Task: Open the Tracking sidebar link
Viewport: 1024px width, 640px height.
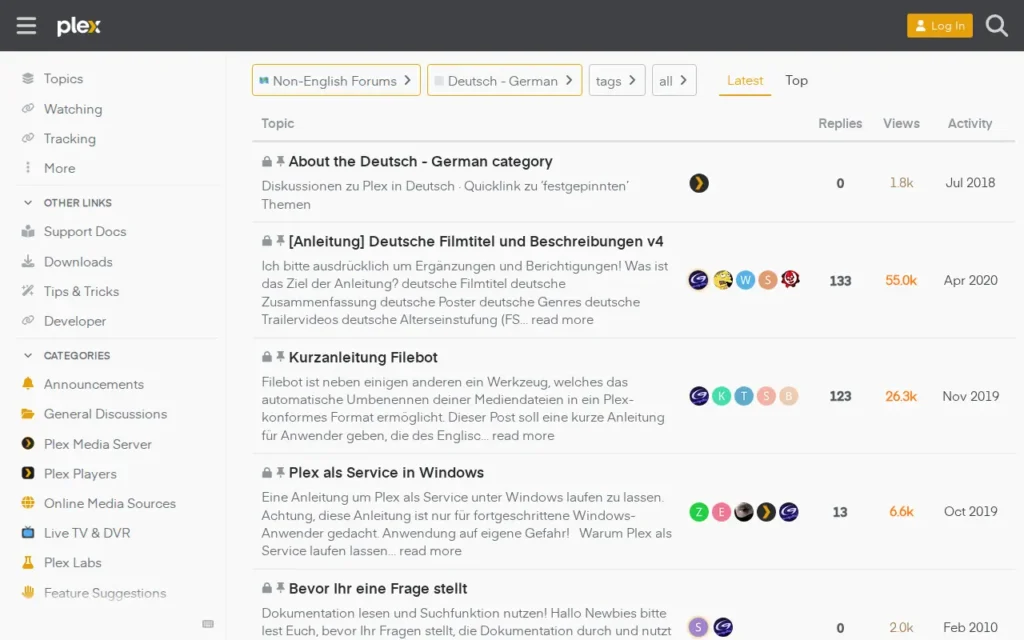Action: pos(69,138)
